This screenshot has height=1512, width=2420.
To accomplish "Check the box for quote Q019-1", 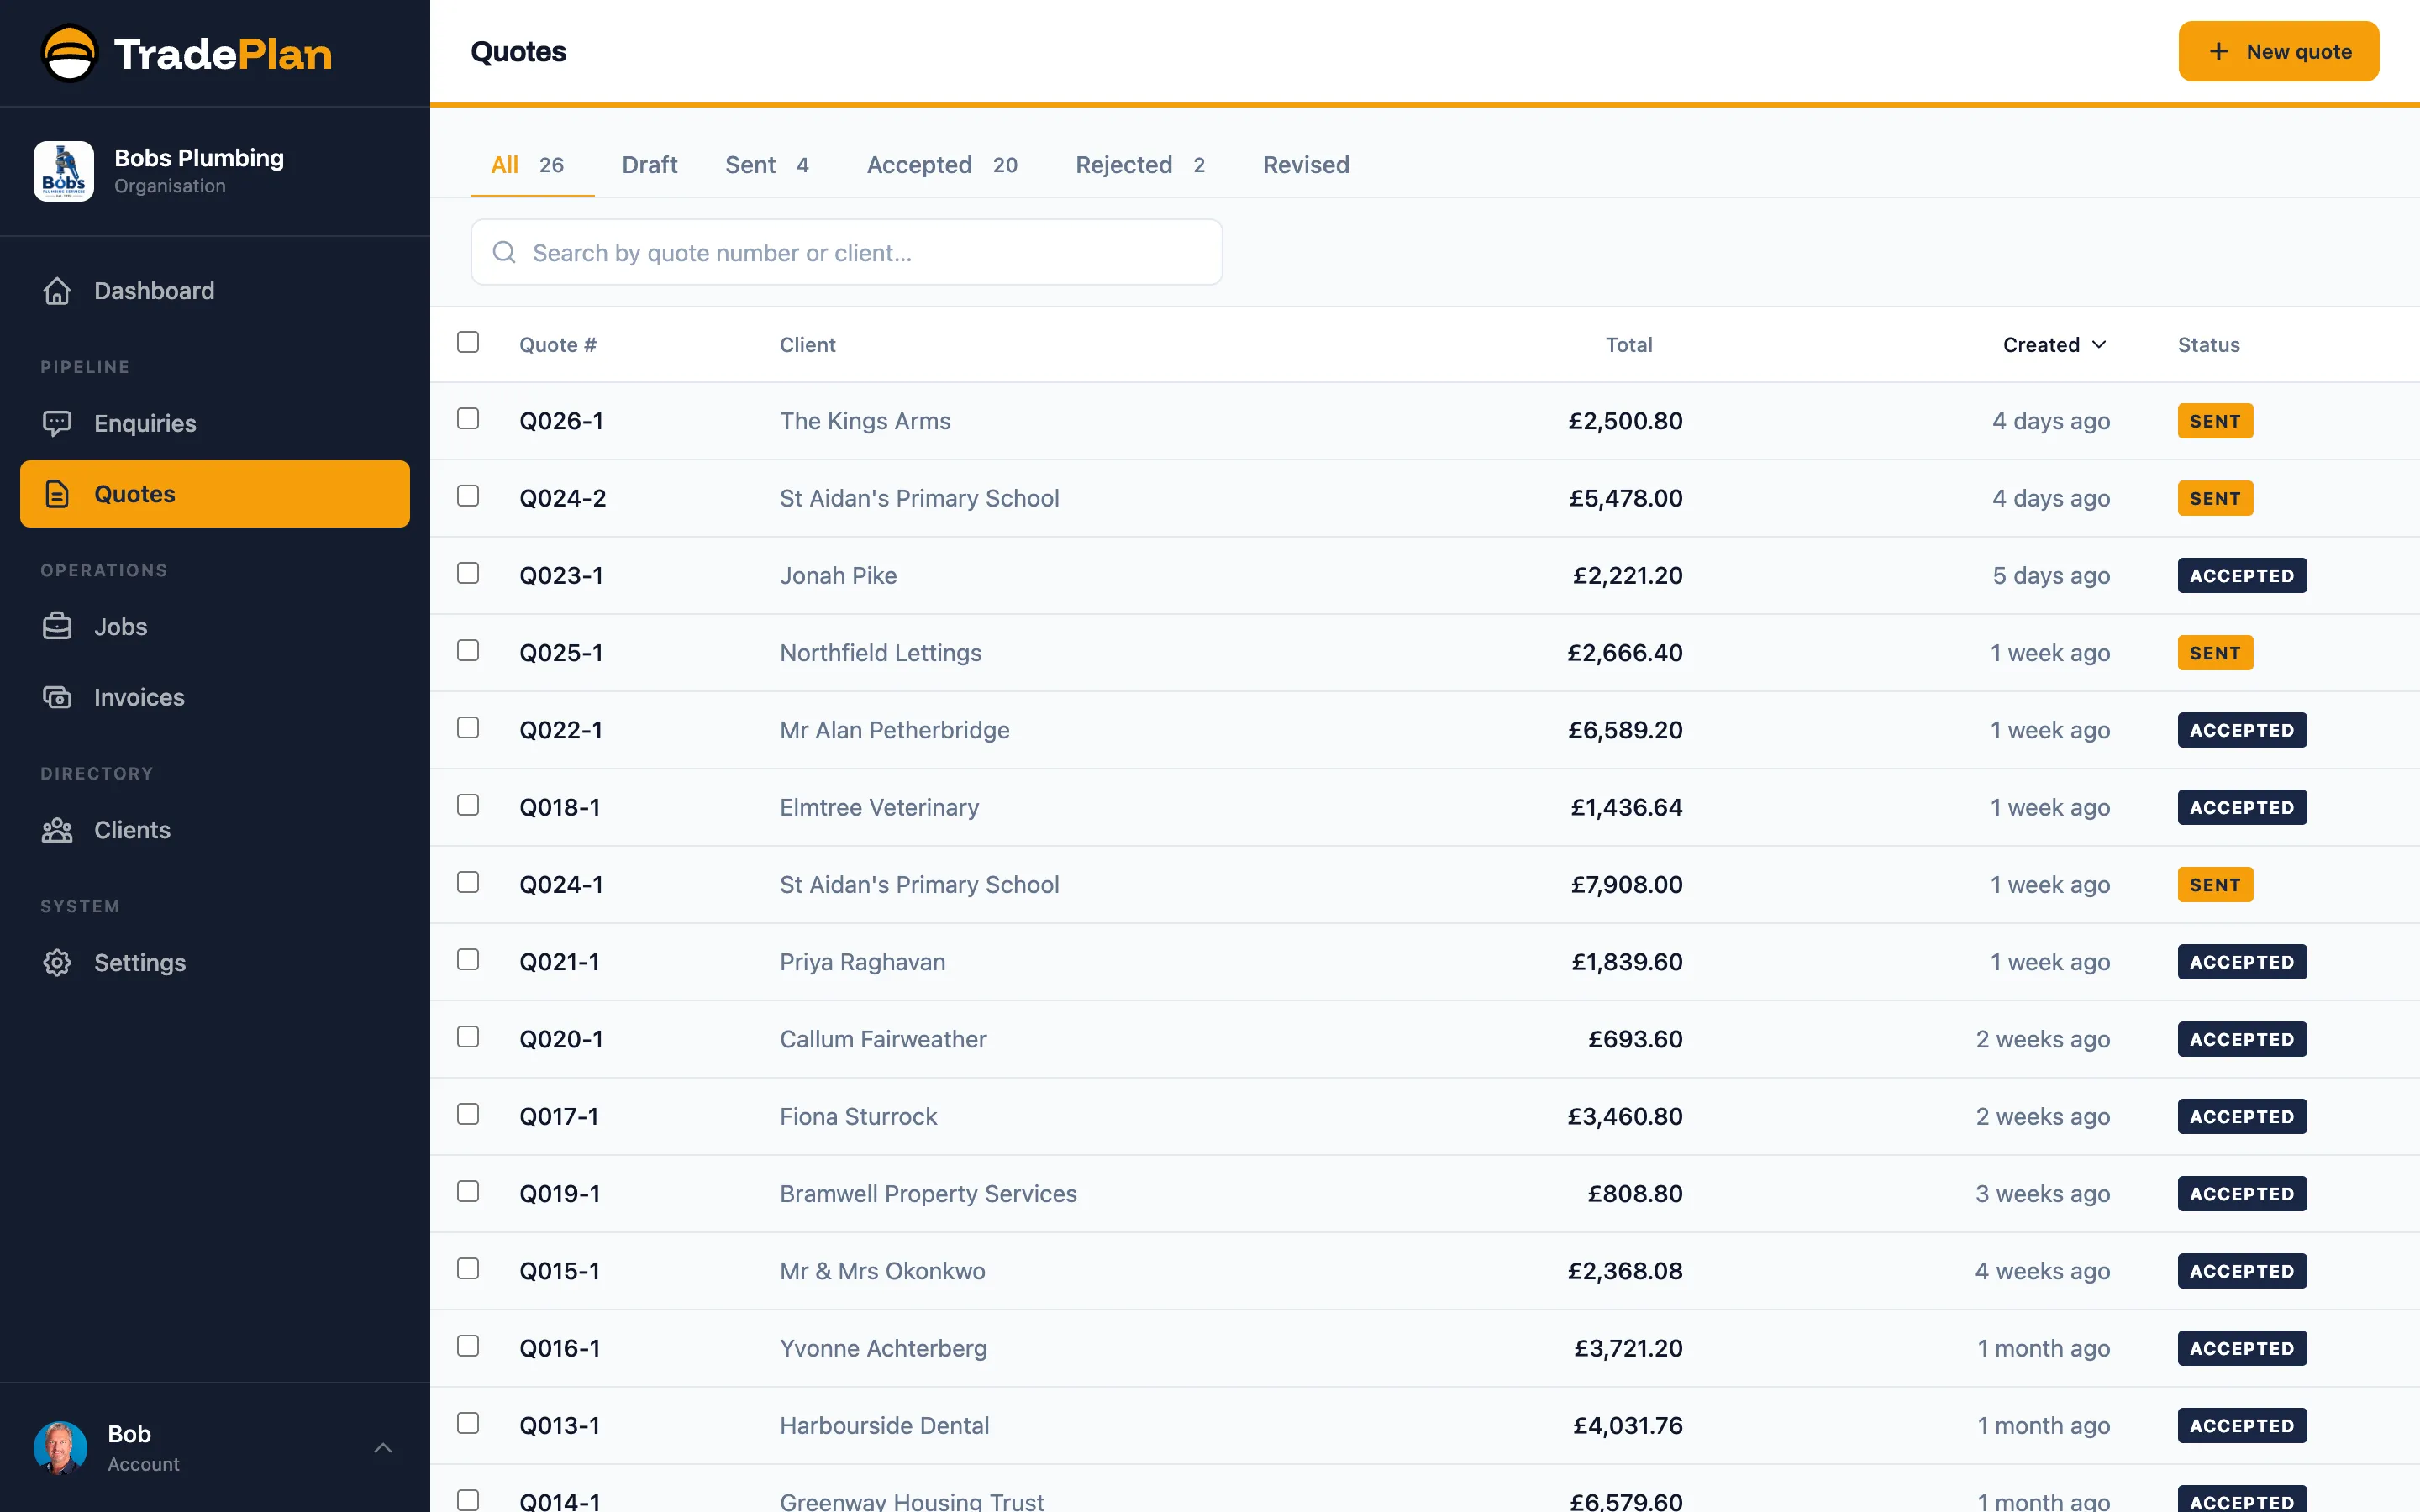I will (468, 1191).
